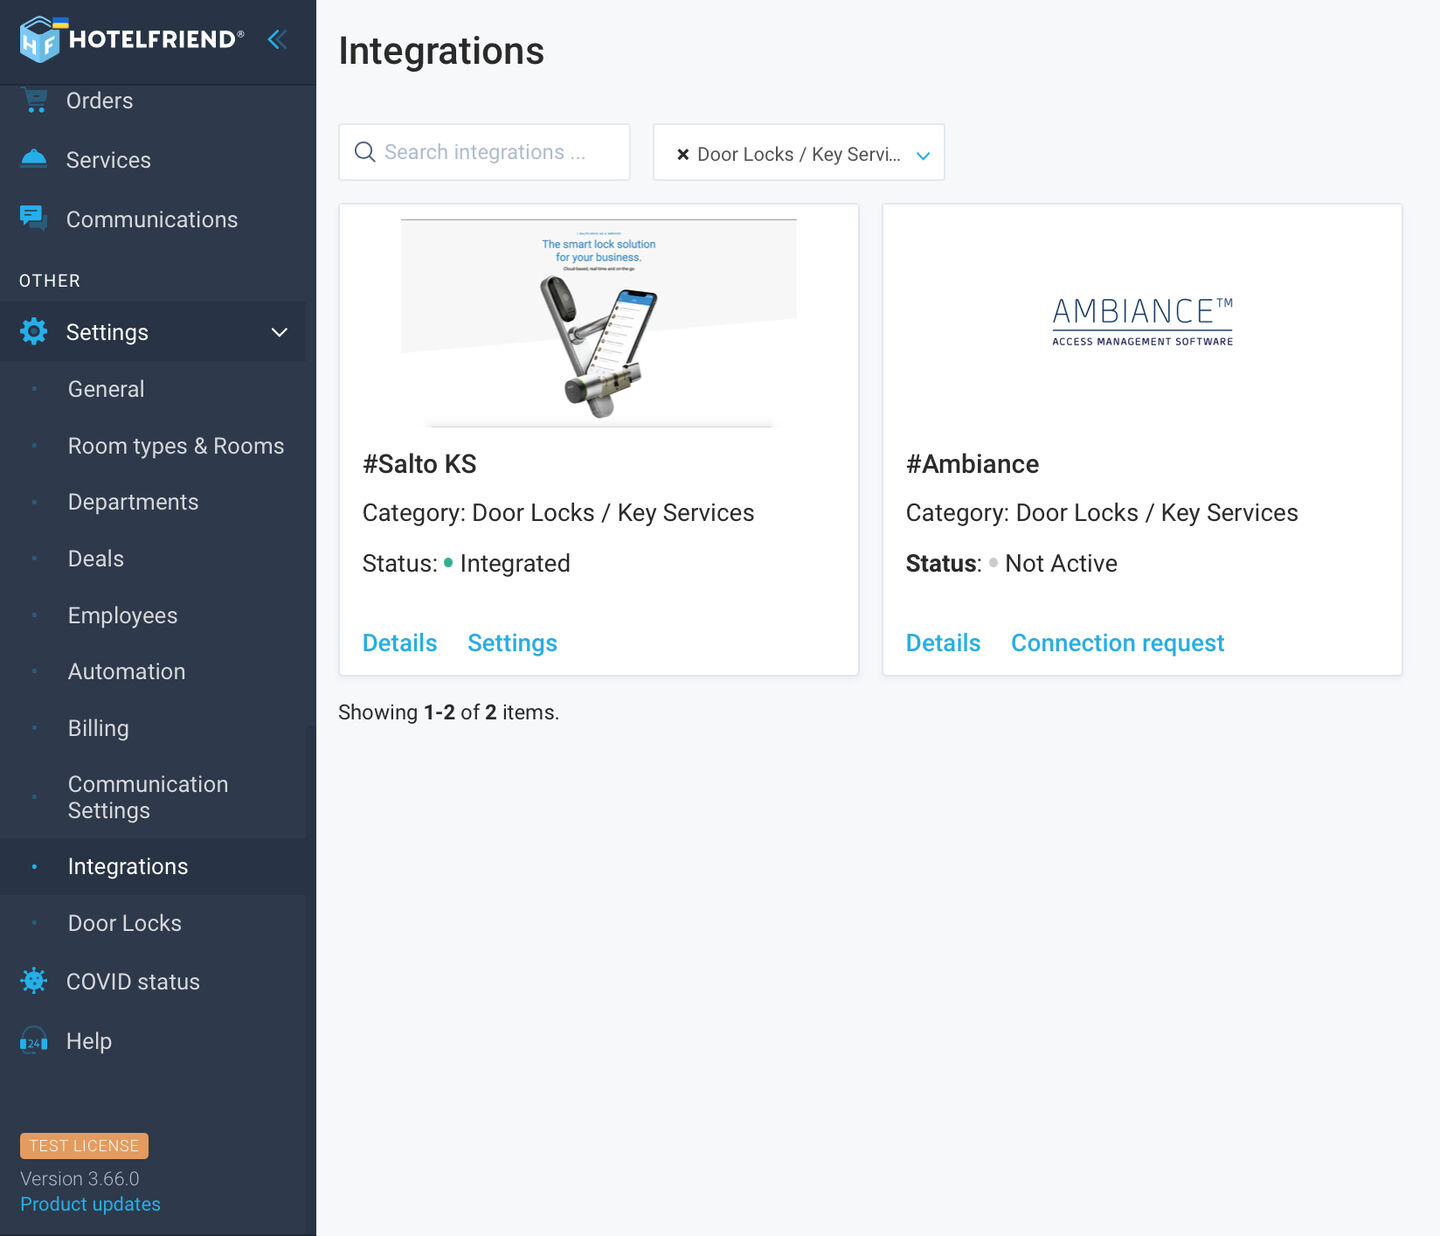This screenshot has height=1236, width=1440.
Task: Click the Salto KS smart lock thumbnail
Action: pyautogui.click(x=599, y=323)
